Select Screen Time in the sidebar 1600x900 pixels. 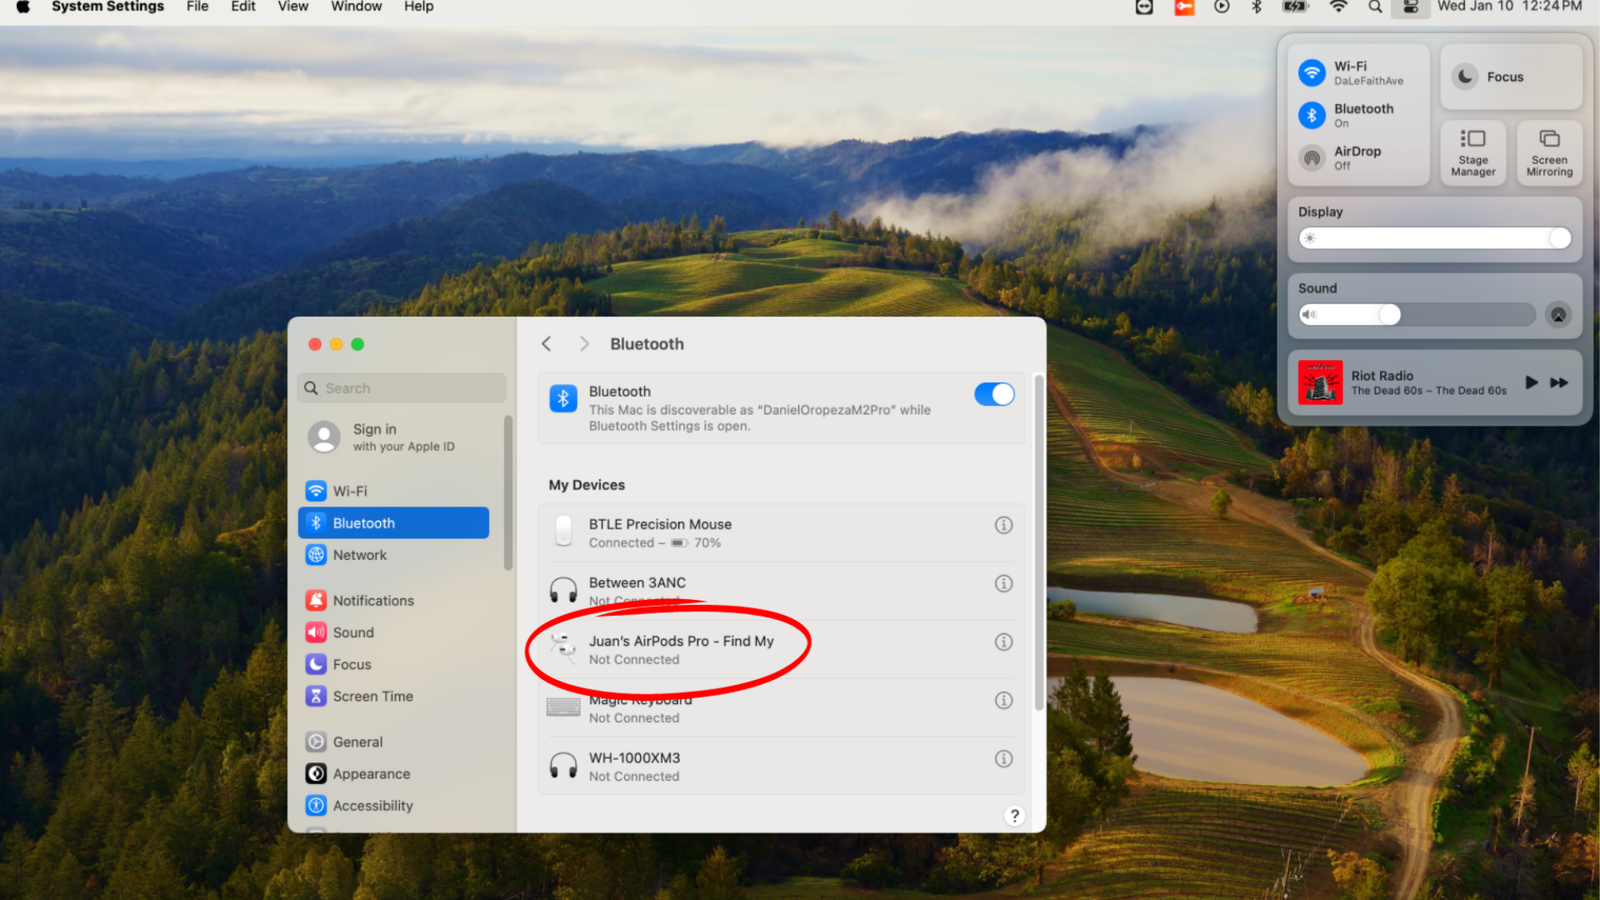pos(393,696)
